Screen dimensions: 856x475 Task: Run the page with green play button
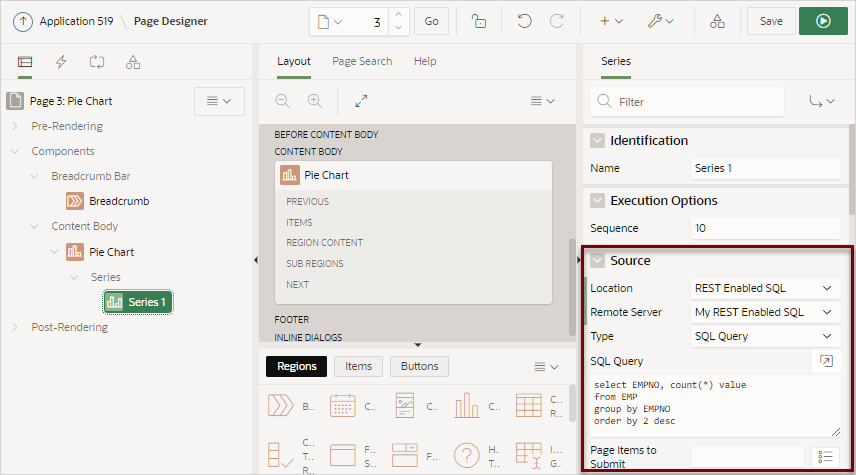[x=823, y=21]
